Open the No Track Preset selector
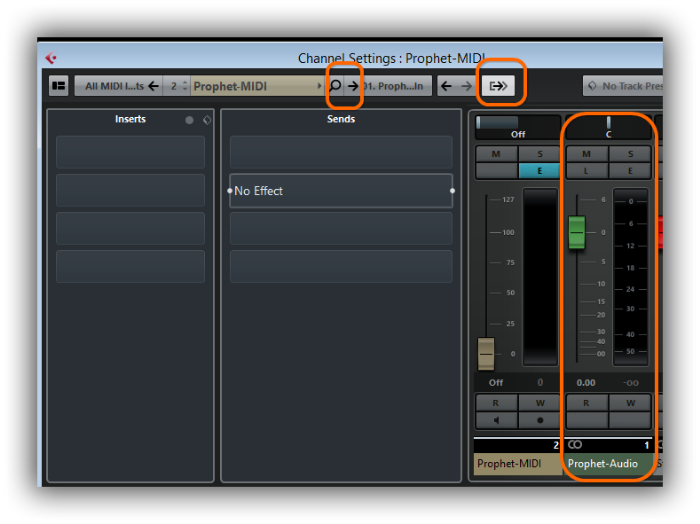 [x=625, y=86]
